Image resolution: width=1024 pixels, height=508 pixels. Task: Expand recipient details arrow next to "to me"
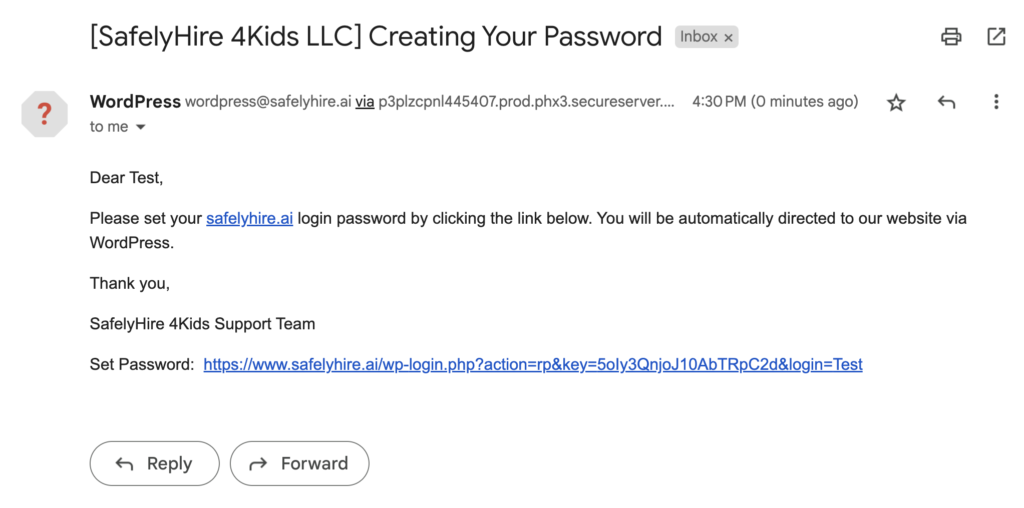[140, 127]
